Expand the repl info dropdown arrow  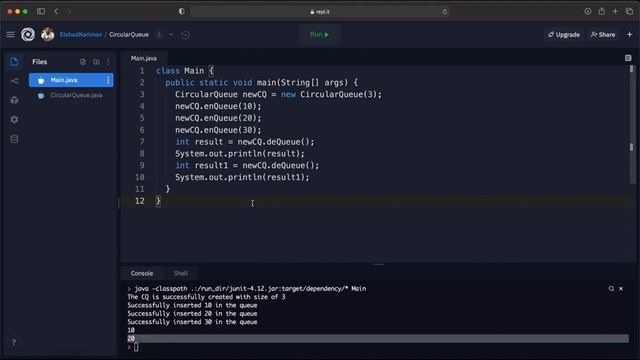coord(171,35)
